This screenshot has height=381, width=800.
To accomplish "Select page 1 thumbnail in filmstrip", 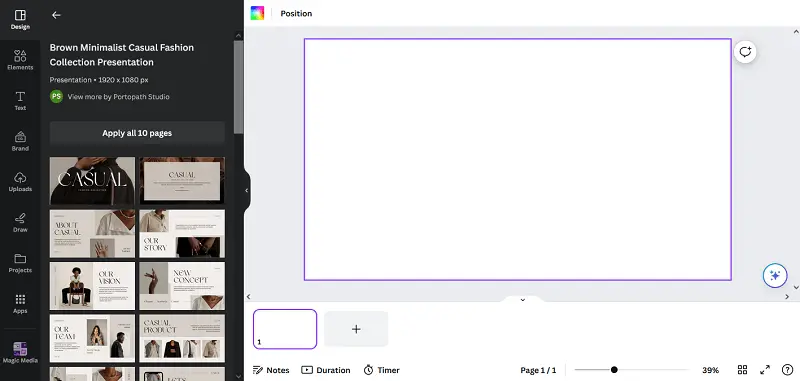I will 285,329.
